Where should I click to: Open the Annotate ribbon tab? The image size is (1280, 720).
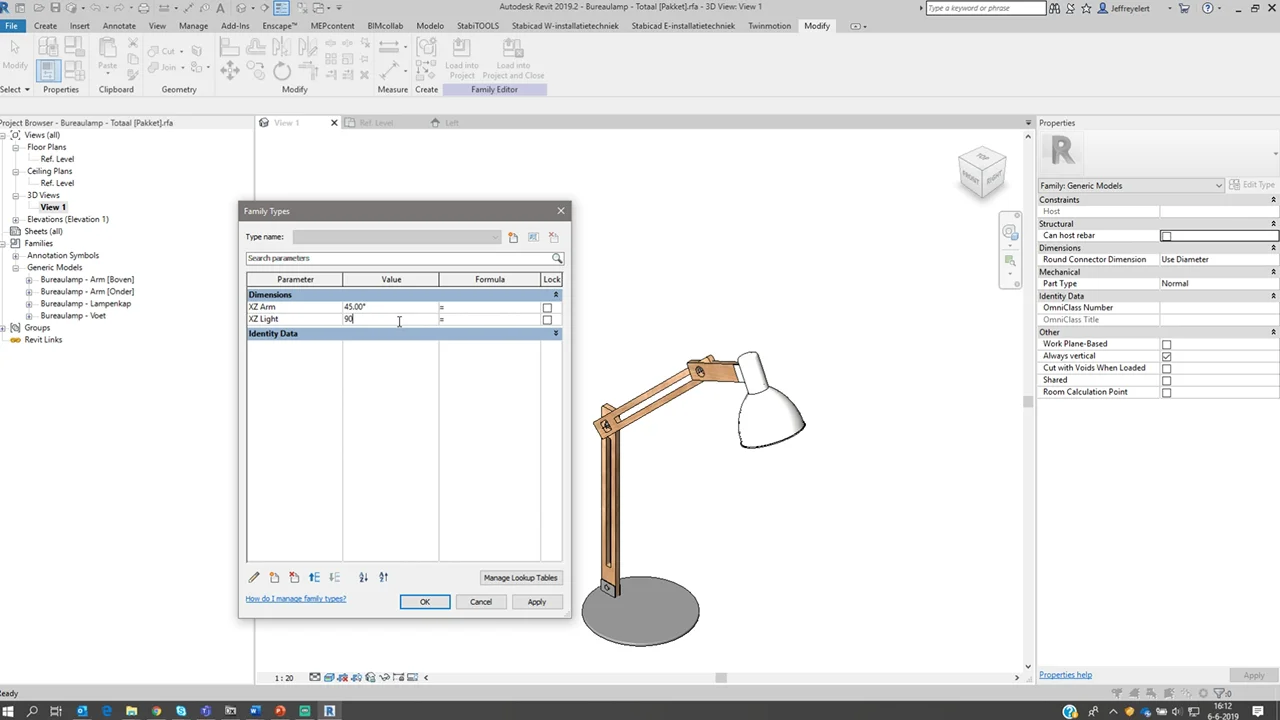119,26
